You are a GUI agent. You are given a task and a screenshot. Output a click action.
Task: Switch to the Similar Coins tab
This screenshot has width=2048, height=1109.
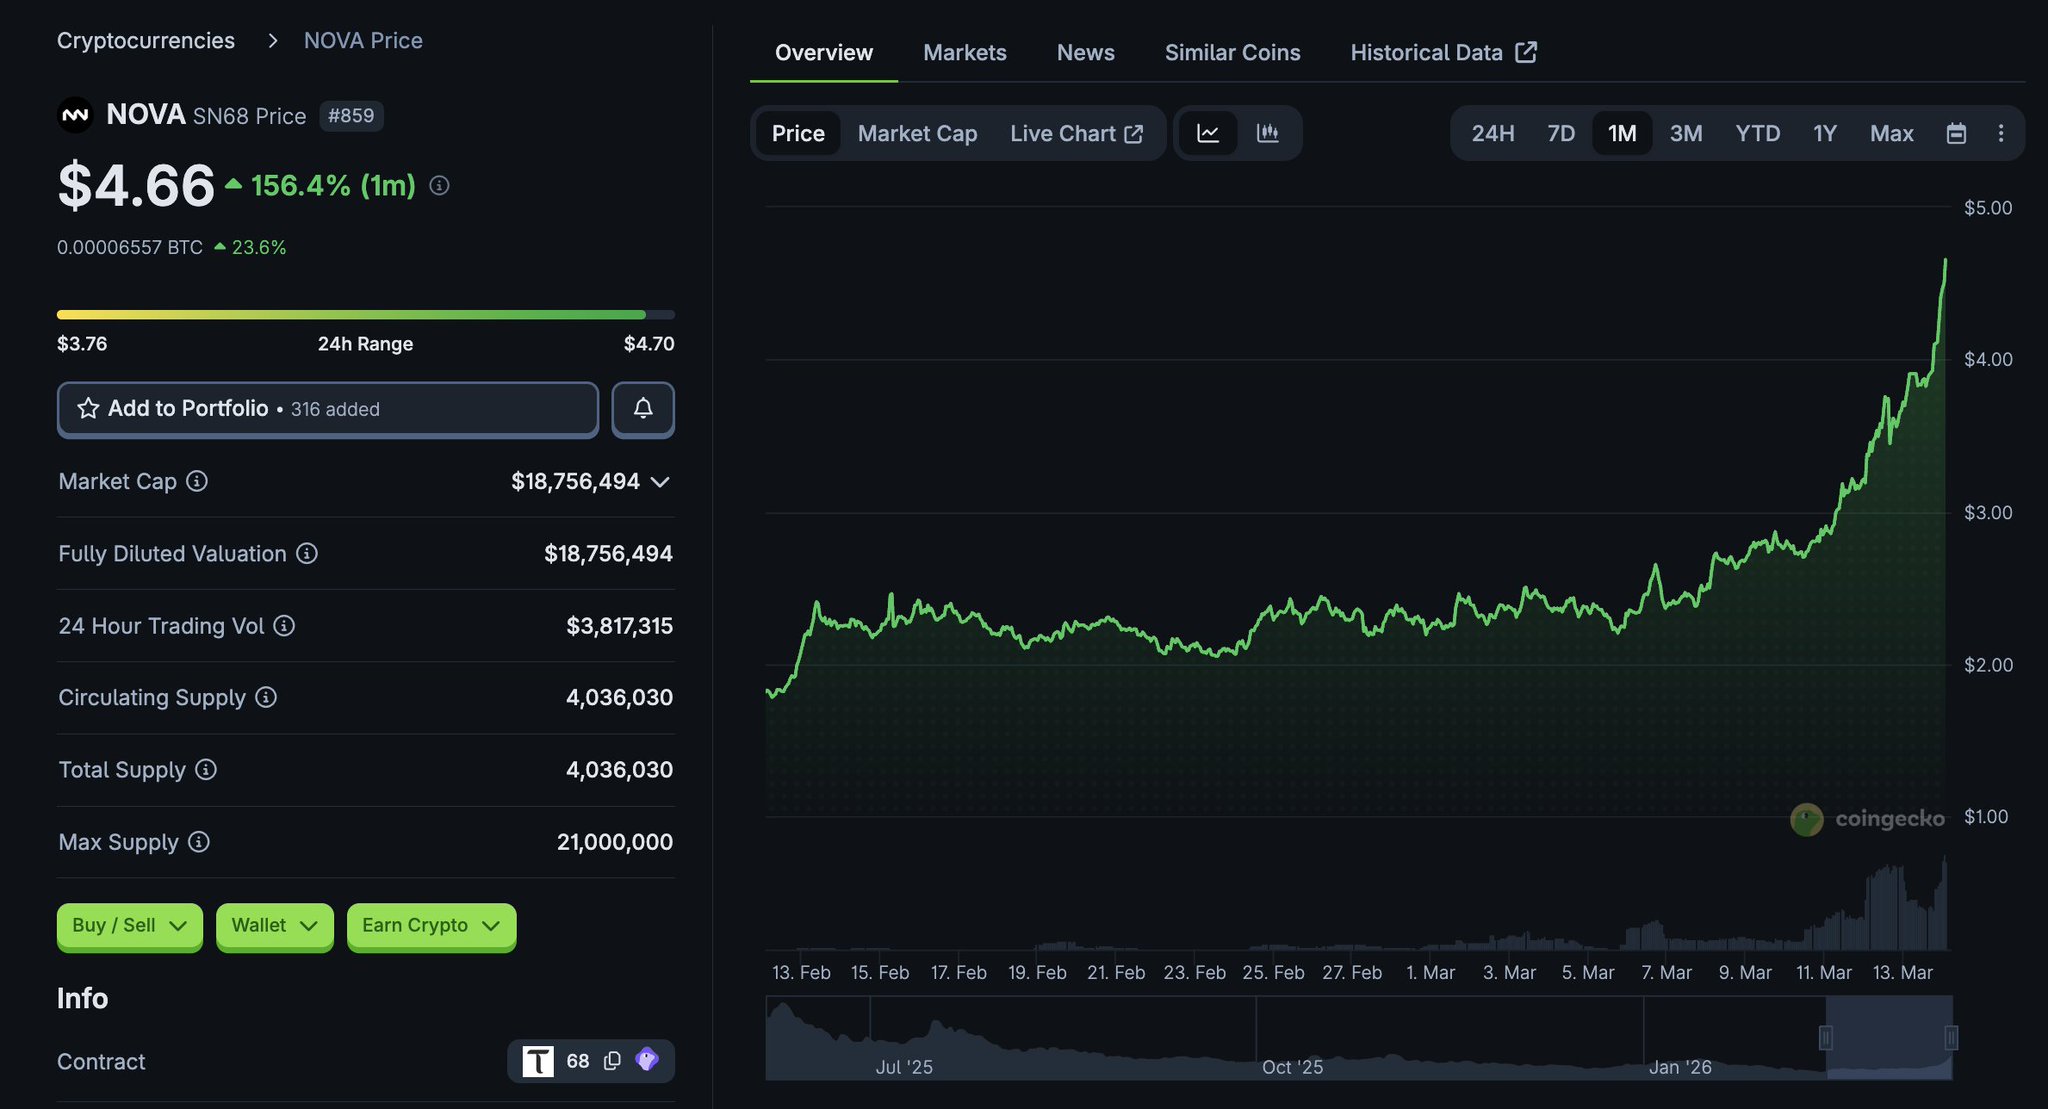[x=1232, y=52]
